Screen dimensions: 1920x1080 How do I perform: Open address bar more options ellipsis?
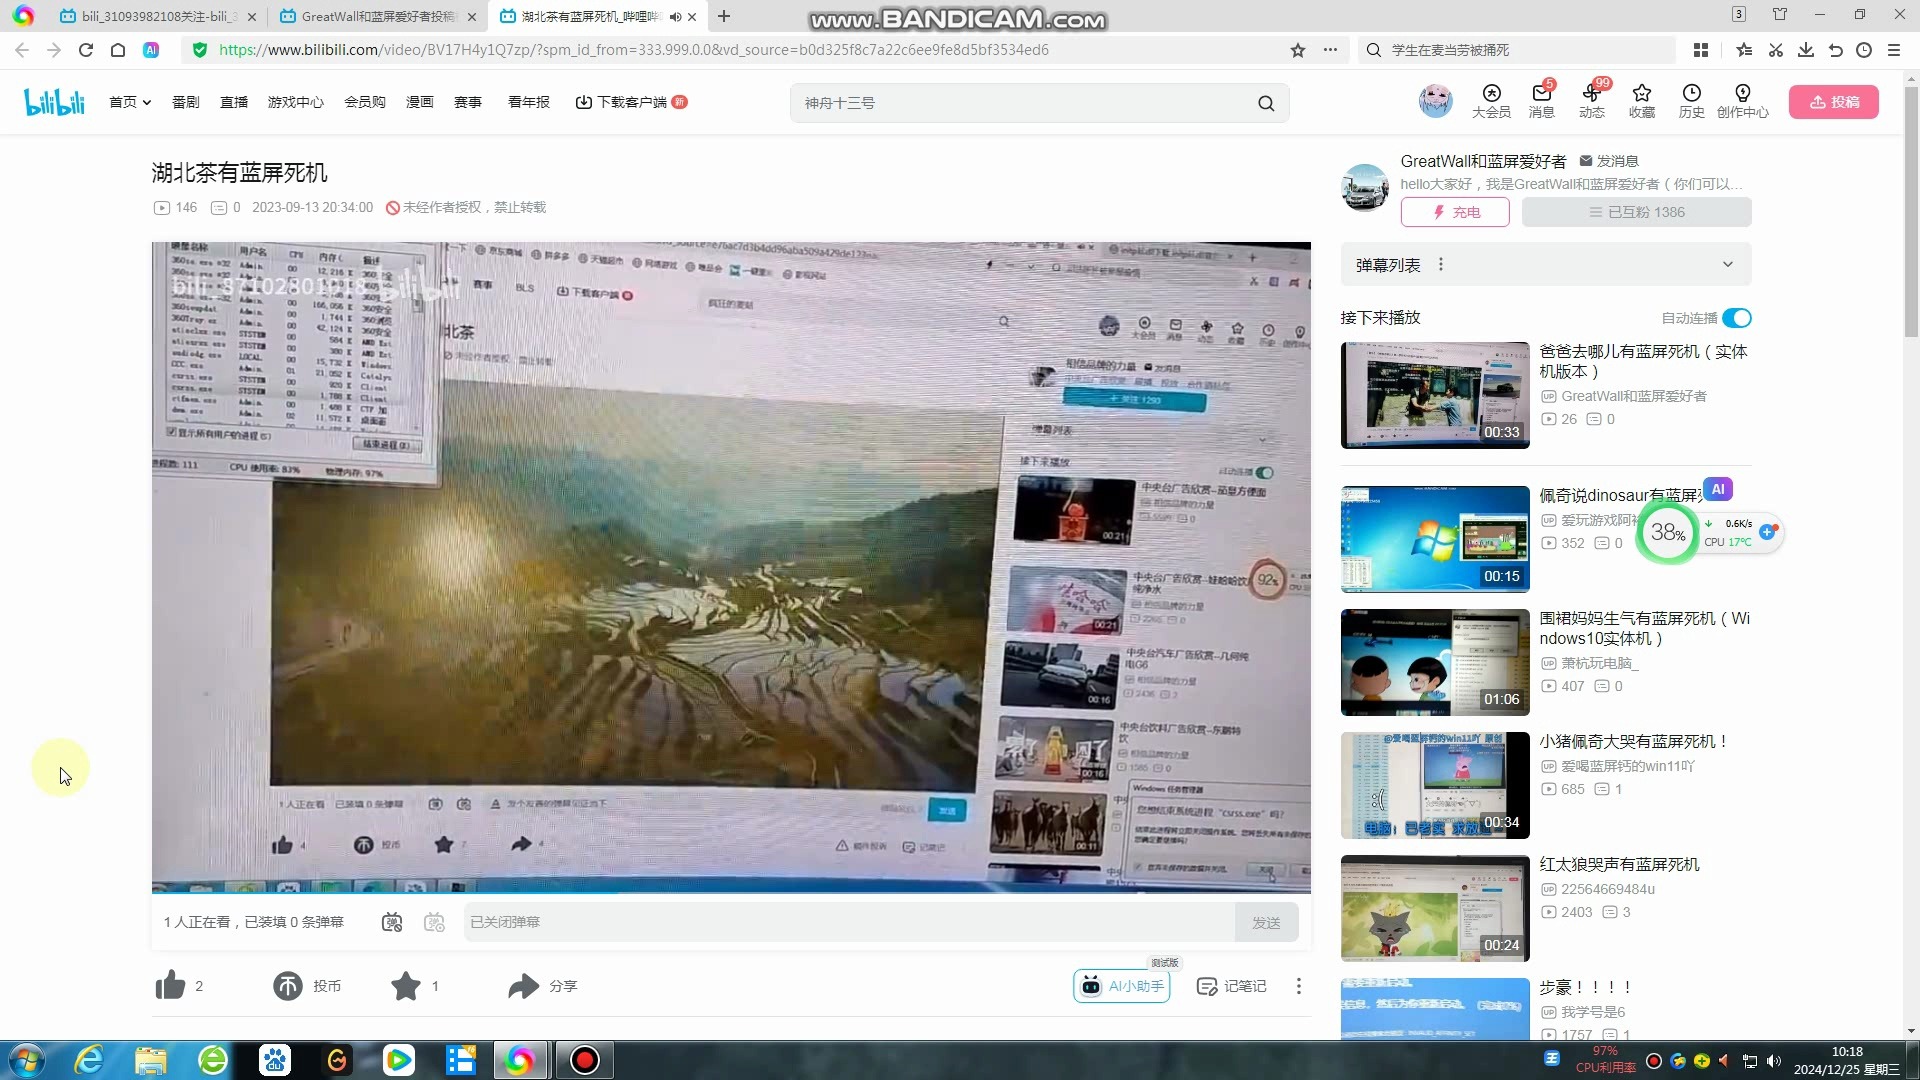click(1330, 50)
